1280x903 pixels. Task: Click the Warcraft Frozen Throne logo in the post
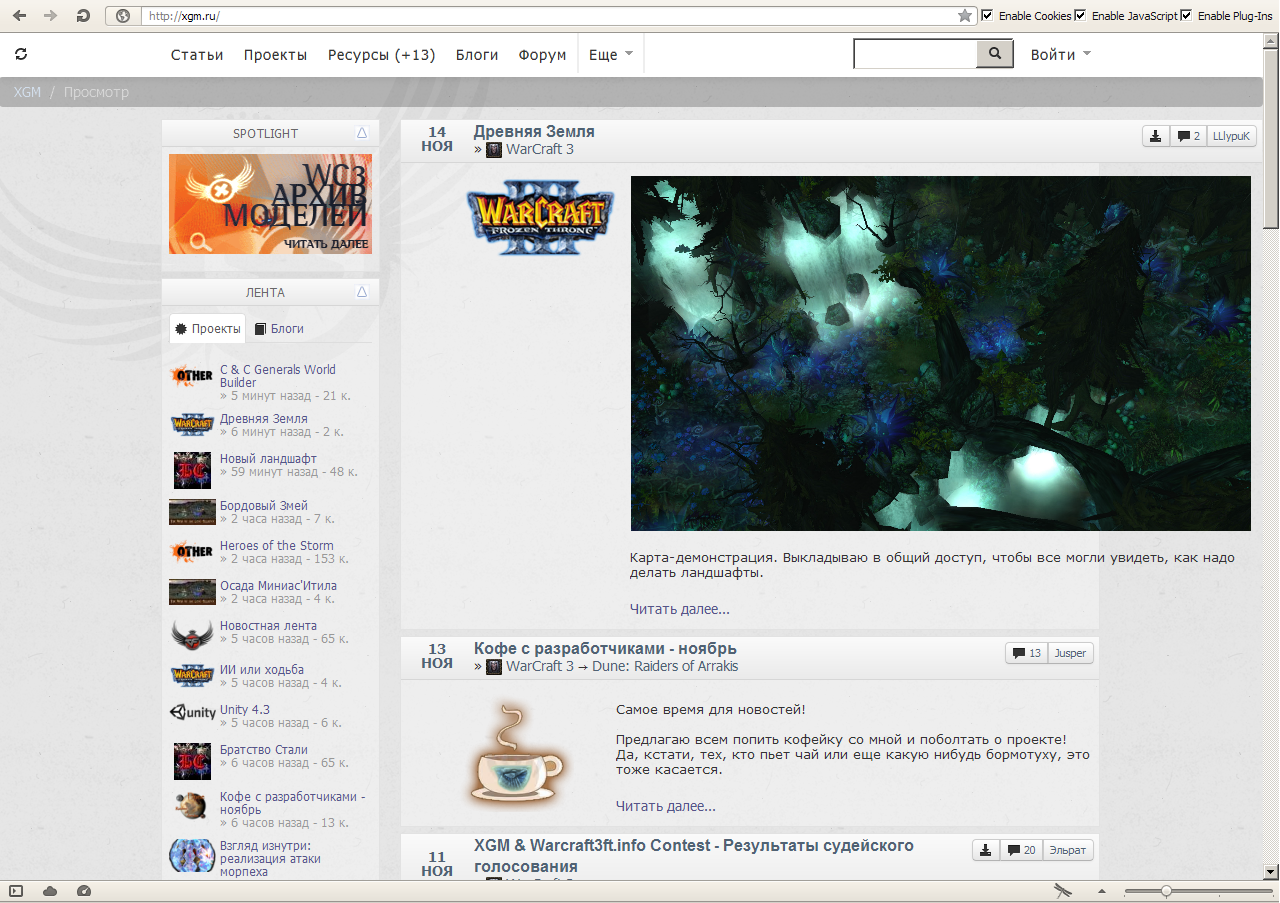tap(540, 217)
